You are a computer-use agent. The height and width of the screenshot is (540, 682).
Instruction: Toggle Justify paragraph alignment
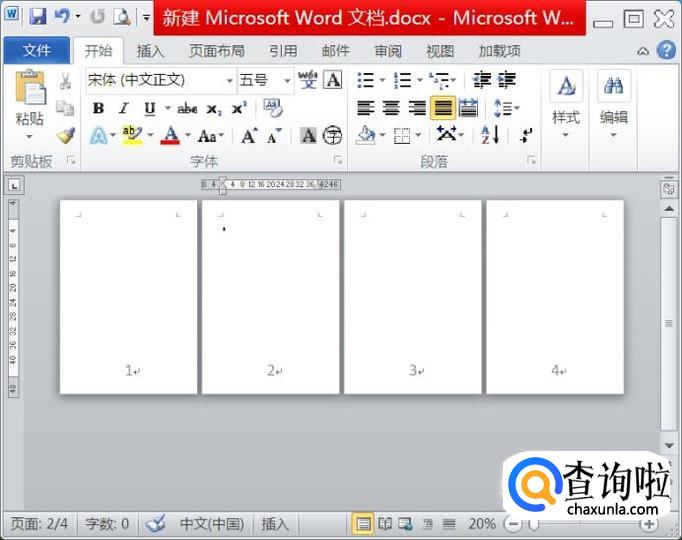point(442,109)
